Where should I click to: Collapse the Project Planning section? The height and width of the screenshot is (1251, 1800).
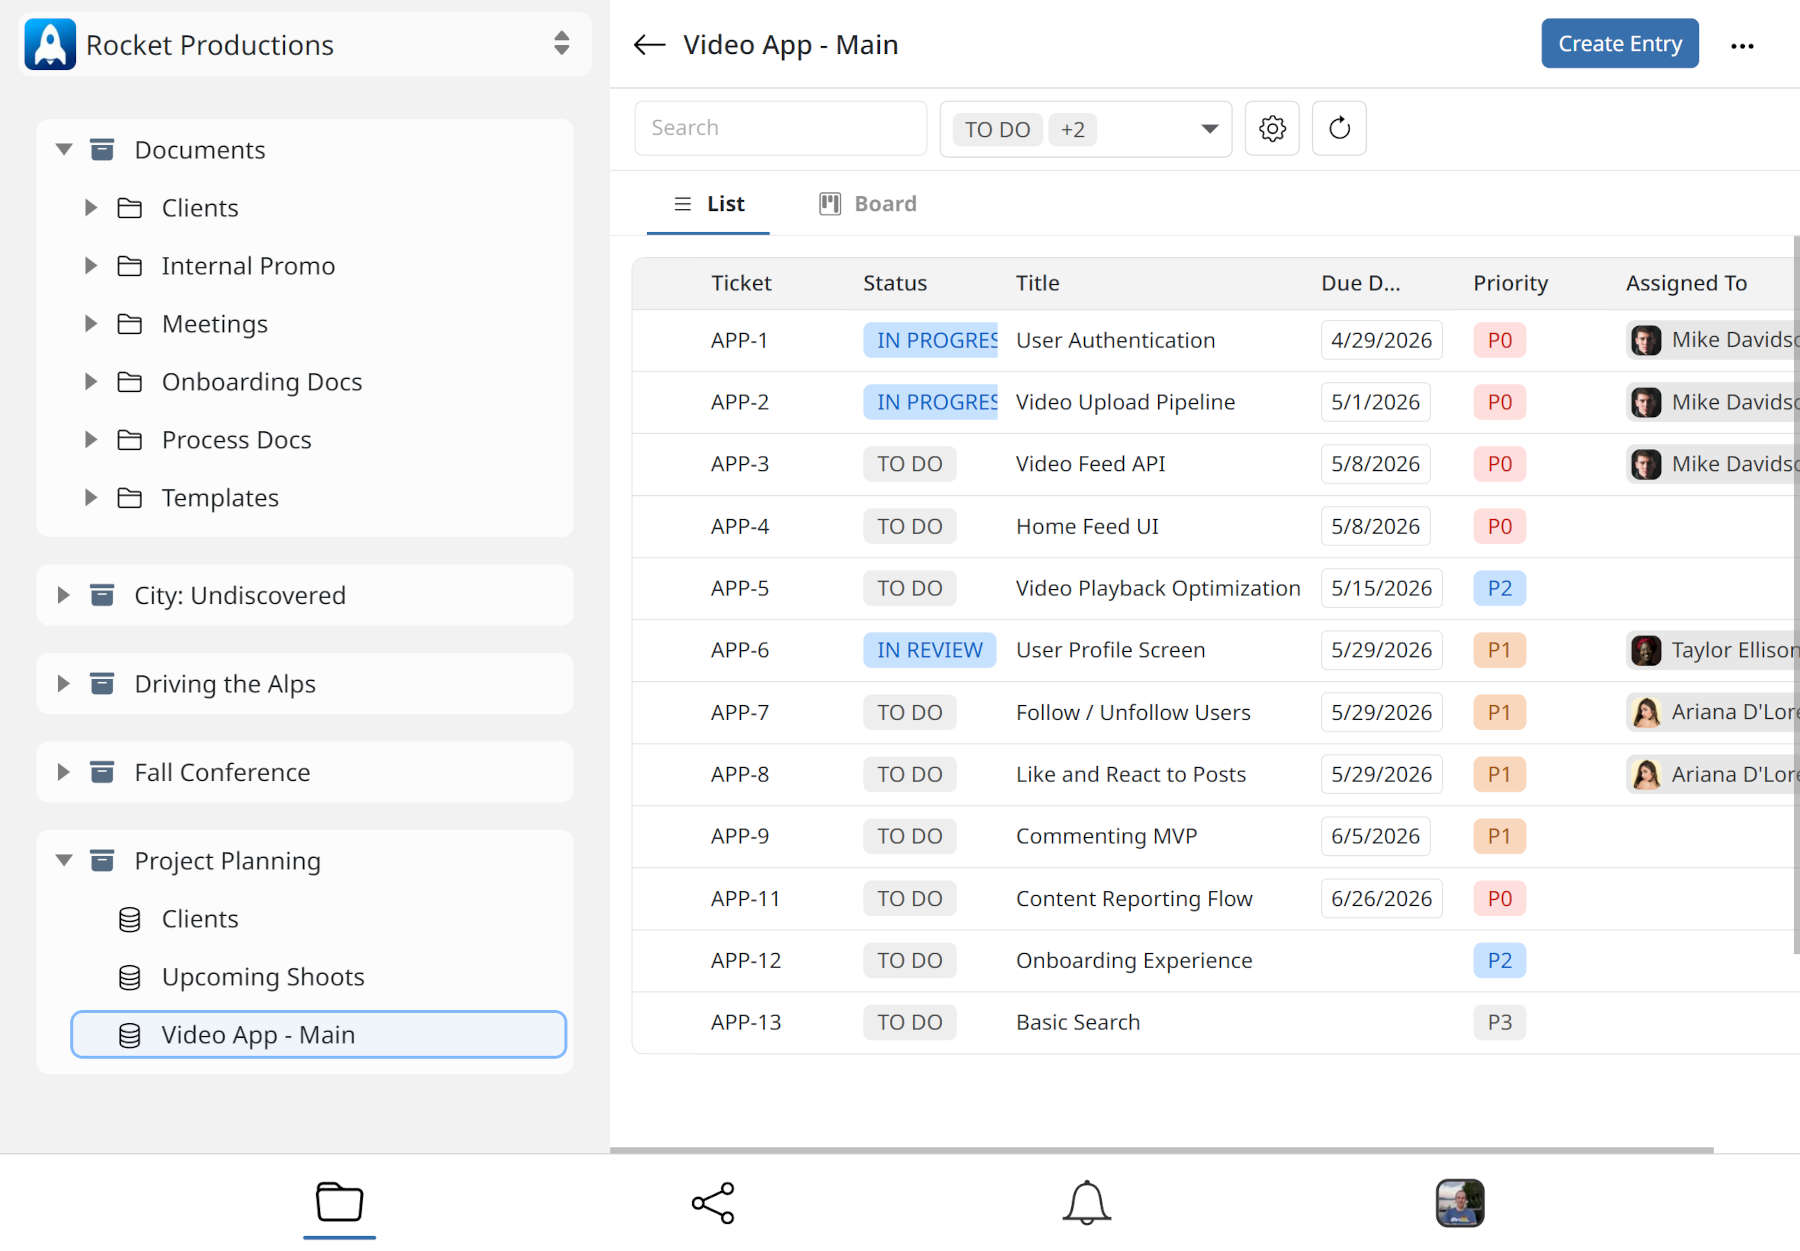point(63,860)
